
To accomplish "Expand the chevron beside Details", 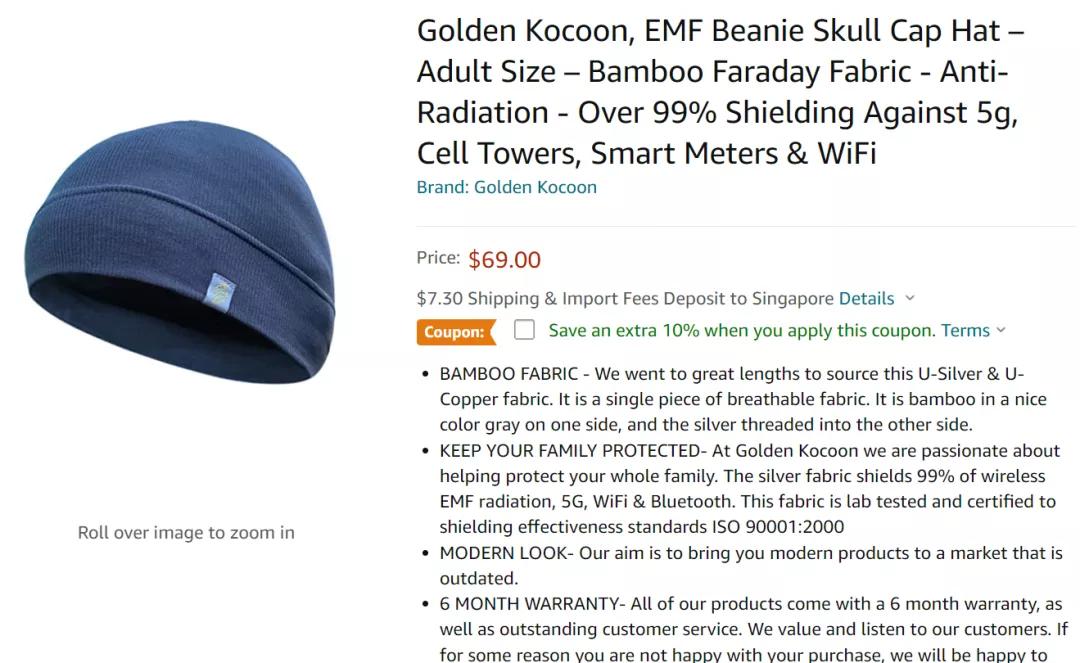I will [x=909, y=298].
